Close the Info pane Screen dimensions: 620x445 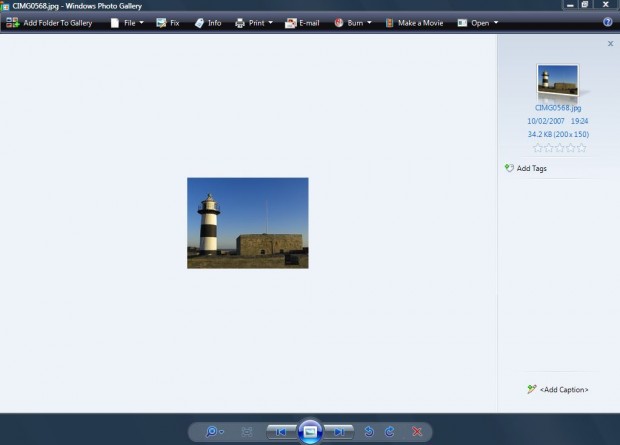tap(611, 44)
